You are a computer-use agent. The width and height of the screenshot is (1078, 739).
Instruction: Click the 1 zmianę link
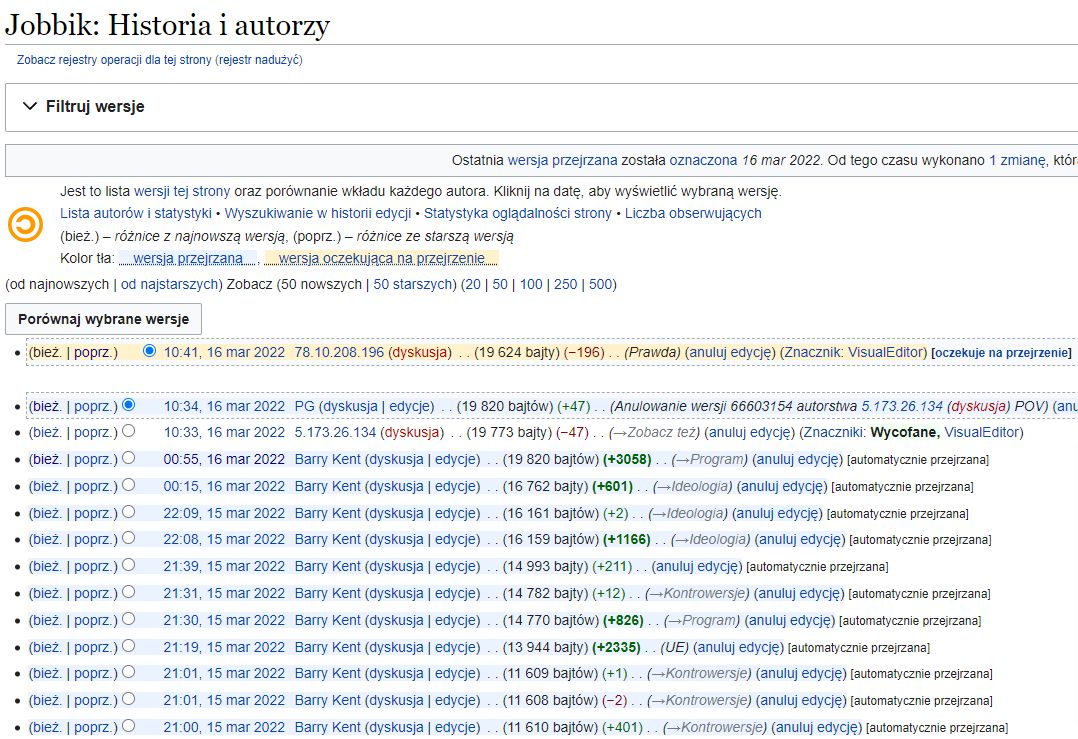click(x=1018, y=160)
